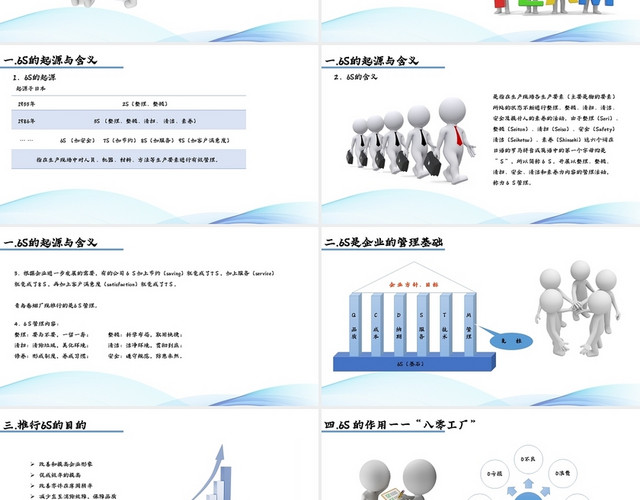Click the C 成本 pillar

tap(376, 324)
